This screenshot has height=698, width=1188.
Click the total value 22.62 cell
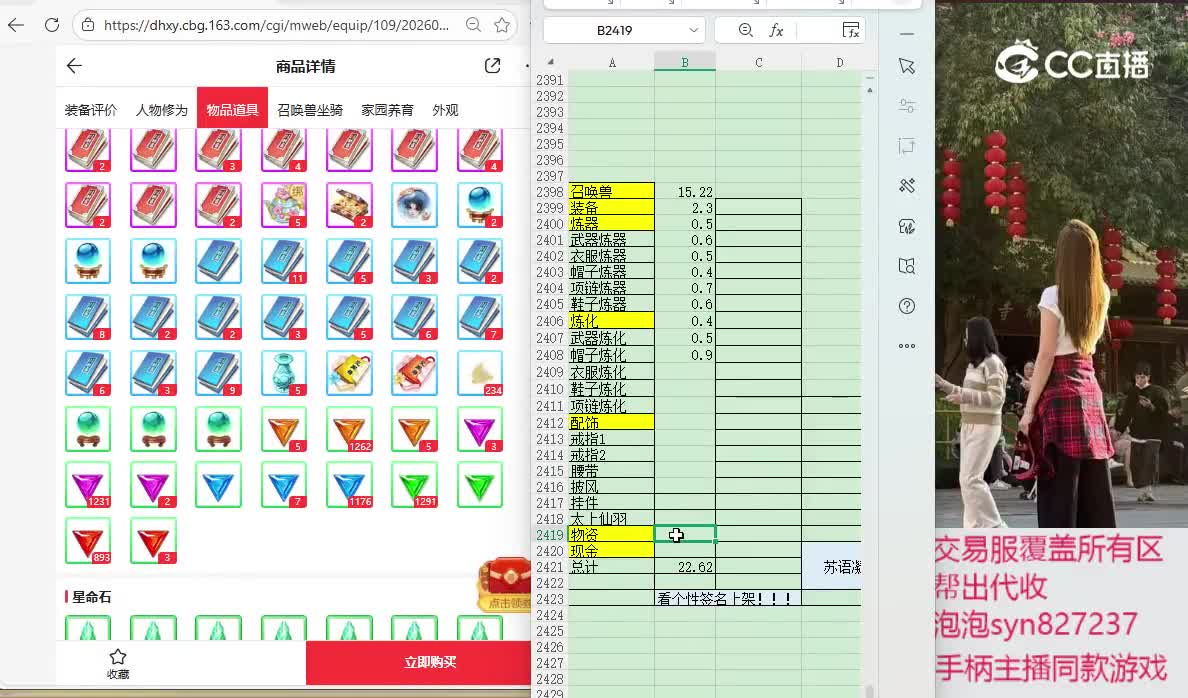tap(685, 567)
